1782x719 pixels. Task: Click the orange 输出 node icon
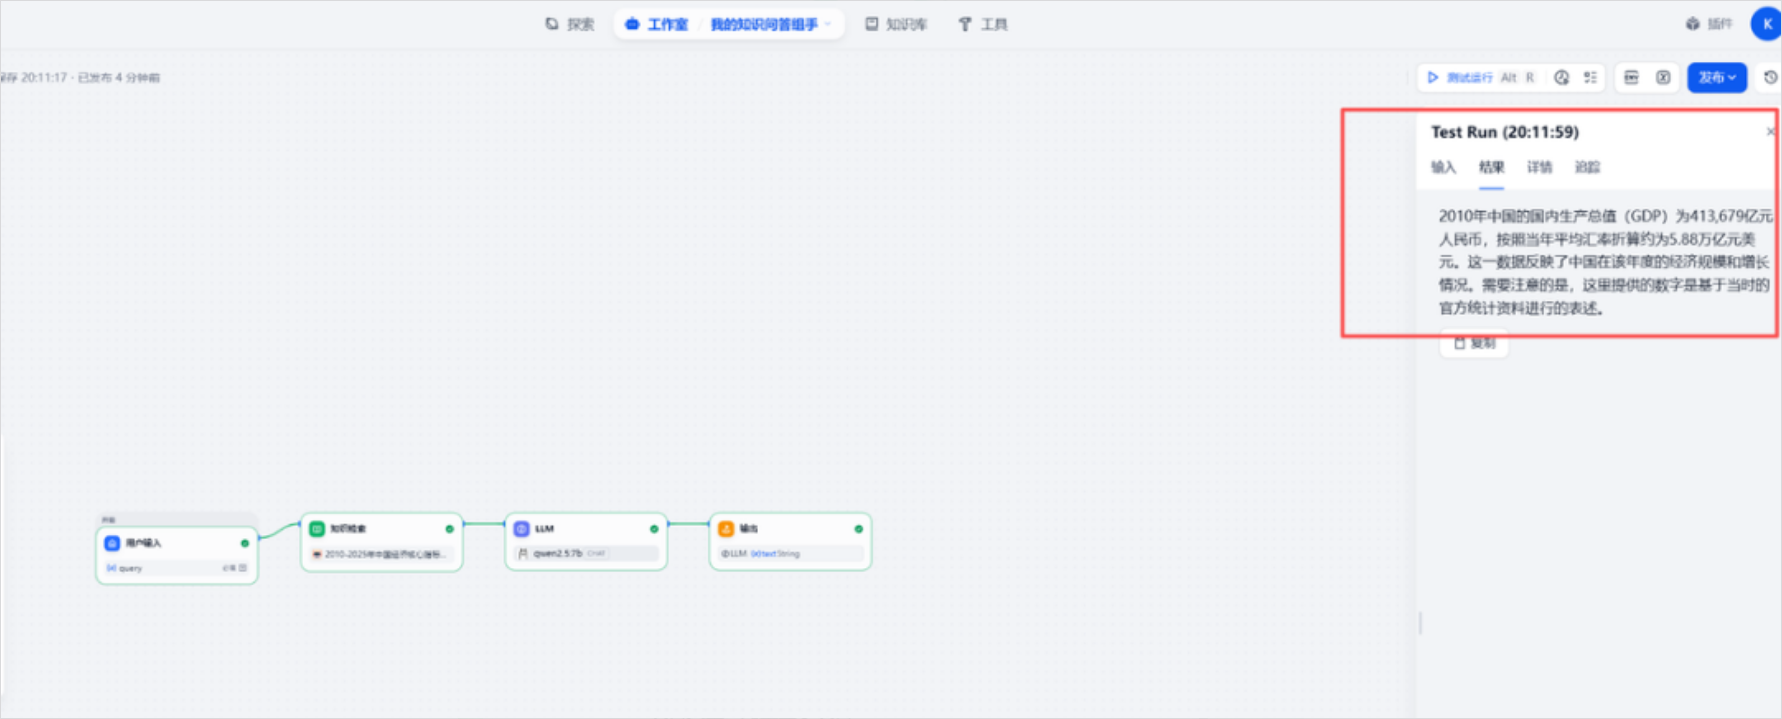726,528
